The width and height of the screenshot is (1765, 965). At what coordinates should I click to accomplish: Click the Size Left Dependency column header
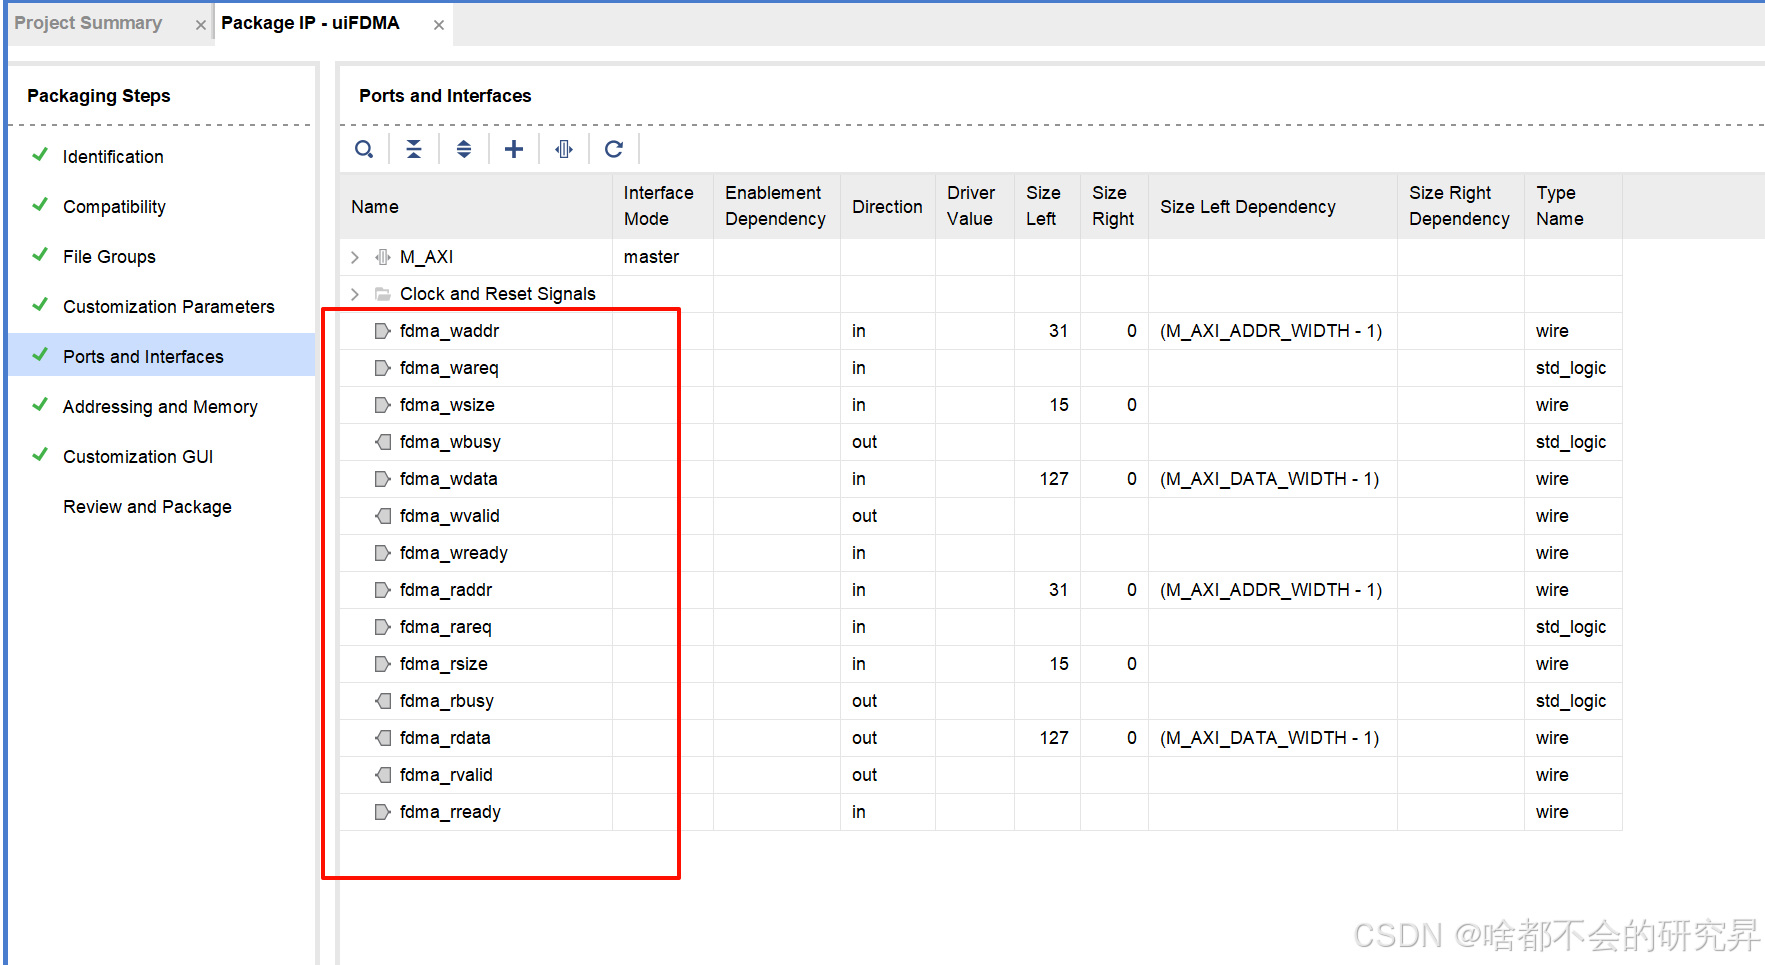[1272, 206]
